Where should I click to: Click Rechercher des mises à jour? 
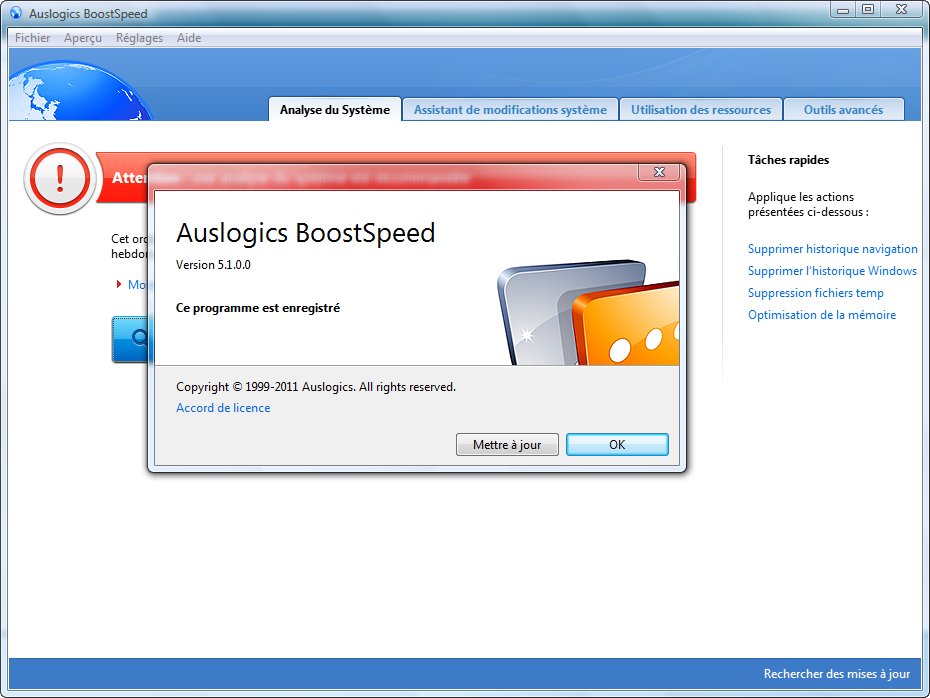(x=836, y=674)
